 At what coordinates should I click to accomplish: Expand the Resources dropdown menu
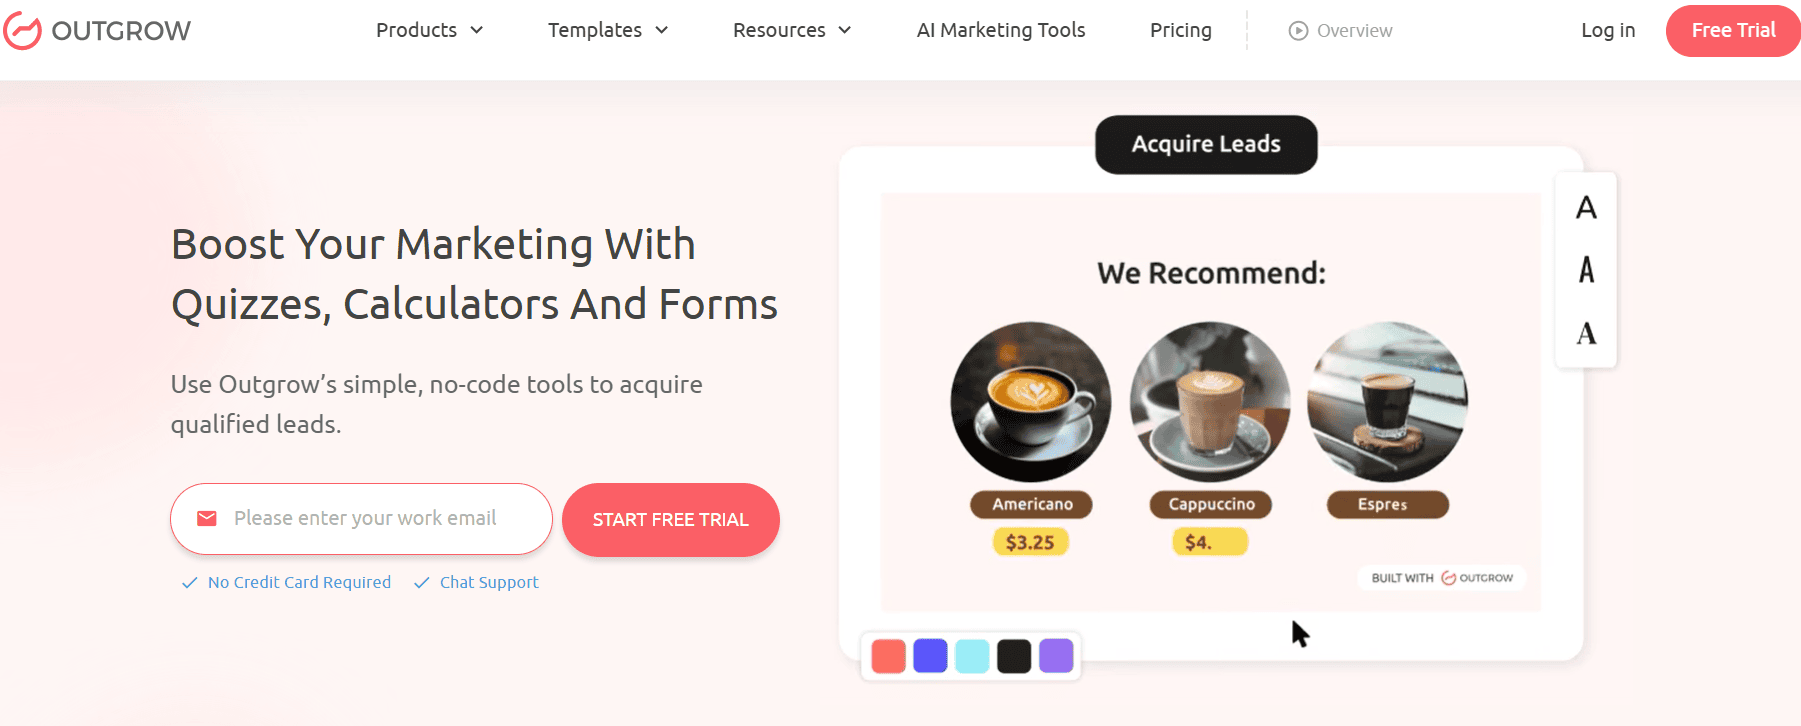(x=792, y=30)
